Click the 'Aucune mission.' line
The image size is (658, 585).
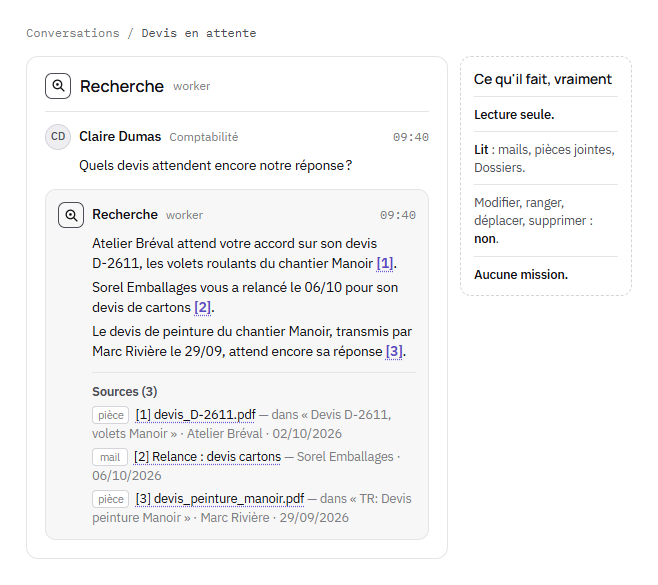click(521, 274)
